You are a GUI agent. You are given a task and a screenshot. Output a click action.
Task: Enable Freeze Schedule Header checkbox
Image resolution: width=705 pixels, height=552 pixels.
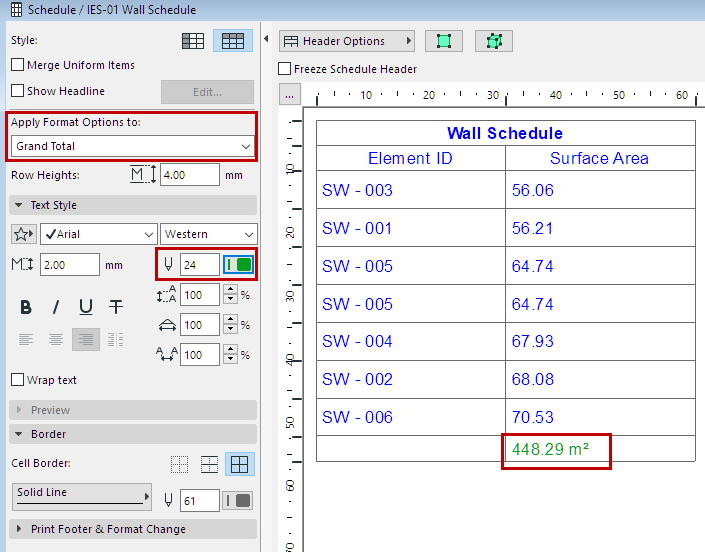tap(285, 69)
